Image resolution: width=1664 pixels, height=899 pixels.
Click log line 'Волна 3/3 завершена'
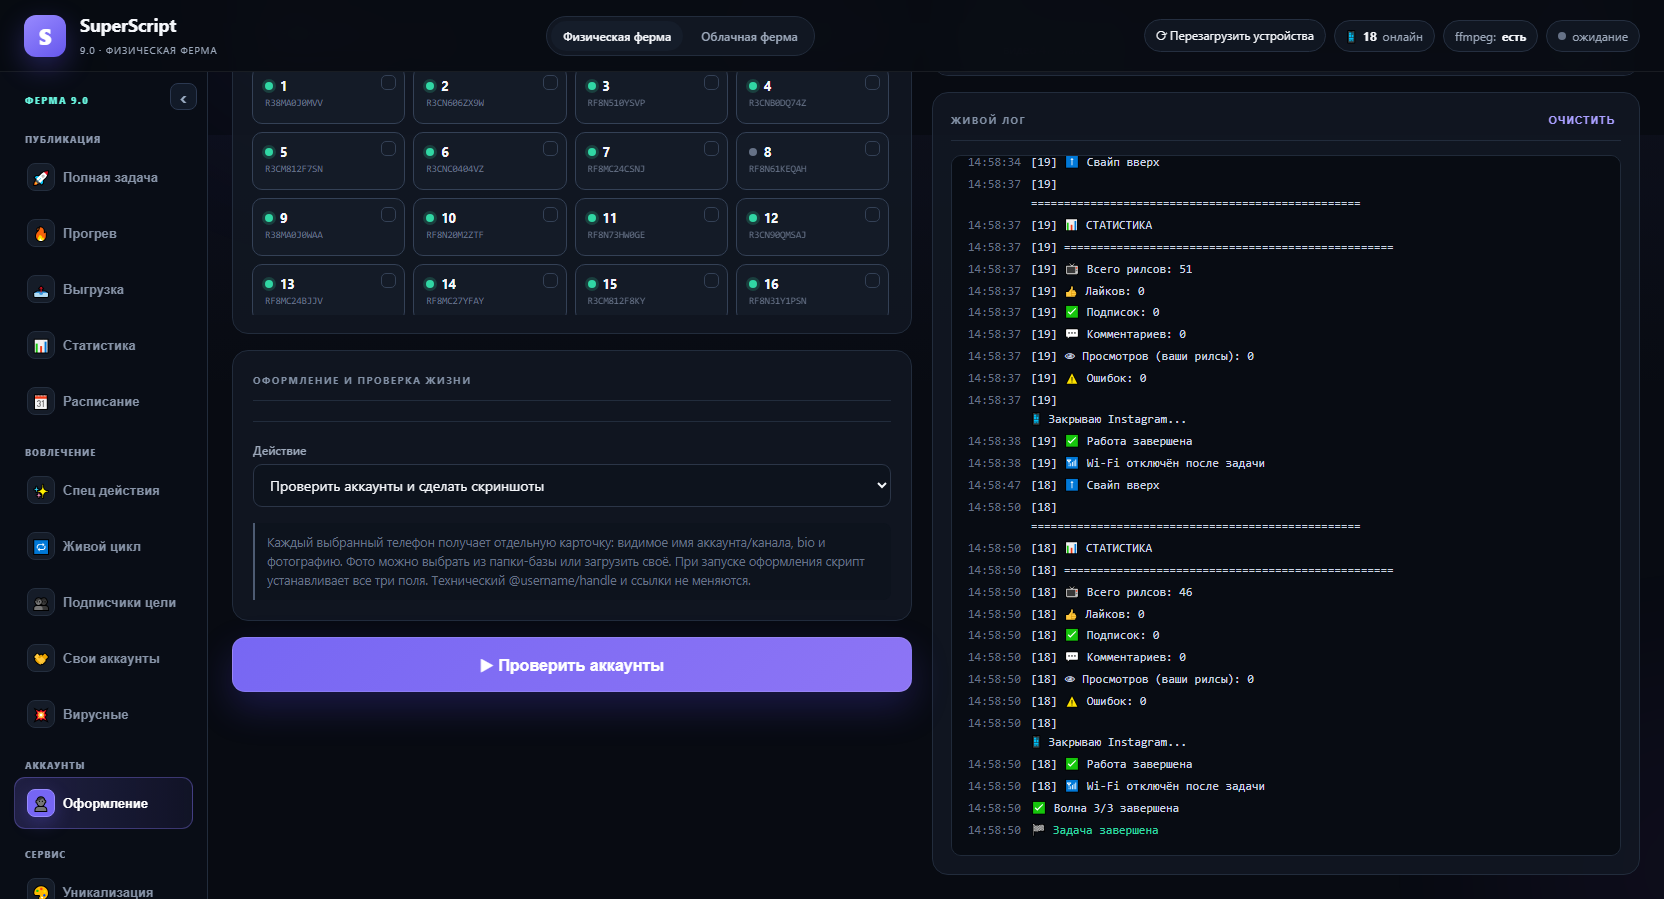pyautogui.click(x=1116, y=808)
